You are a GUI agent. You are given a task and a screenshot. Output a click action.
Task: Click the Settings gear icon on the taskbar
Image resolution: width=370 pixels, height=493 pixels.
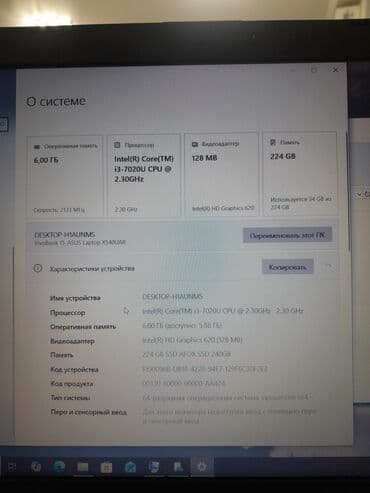pyautogui.click(x=202, y=467)
